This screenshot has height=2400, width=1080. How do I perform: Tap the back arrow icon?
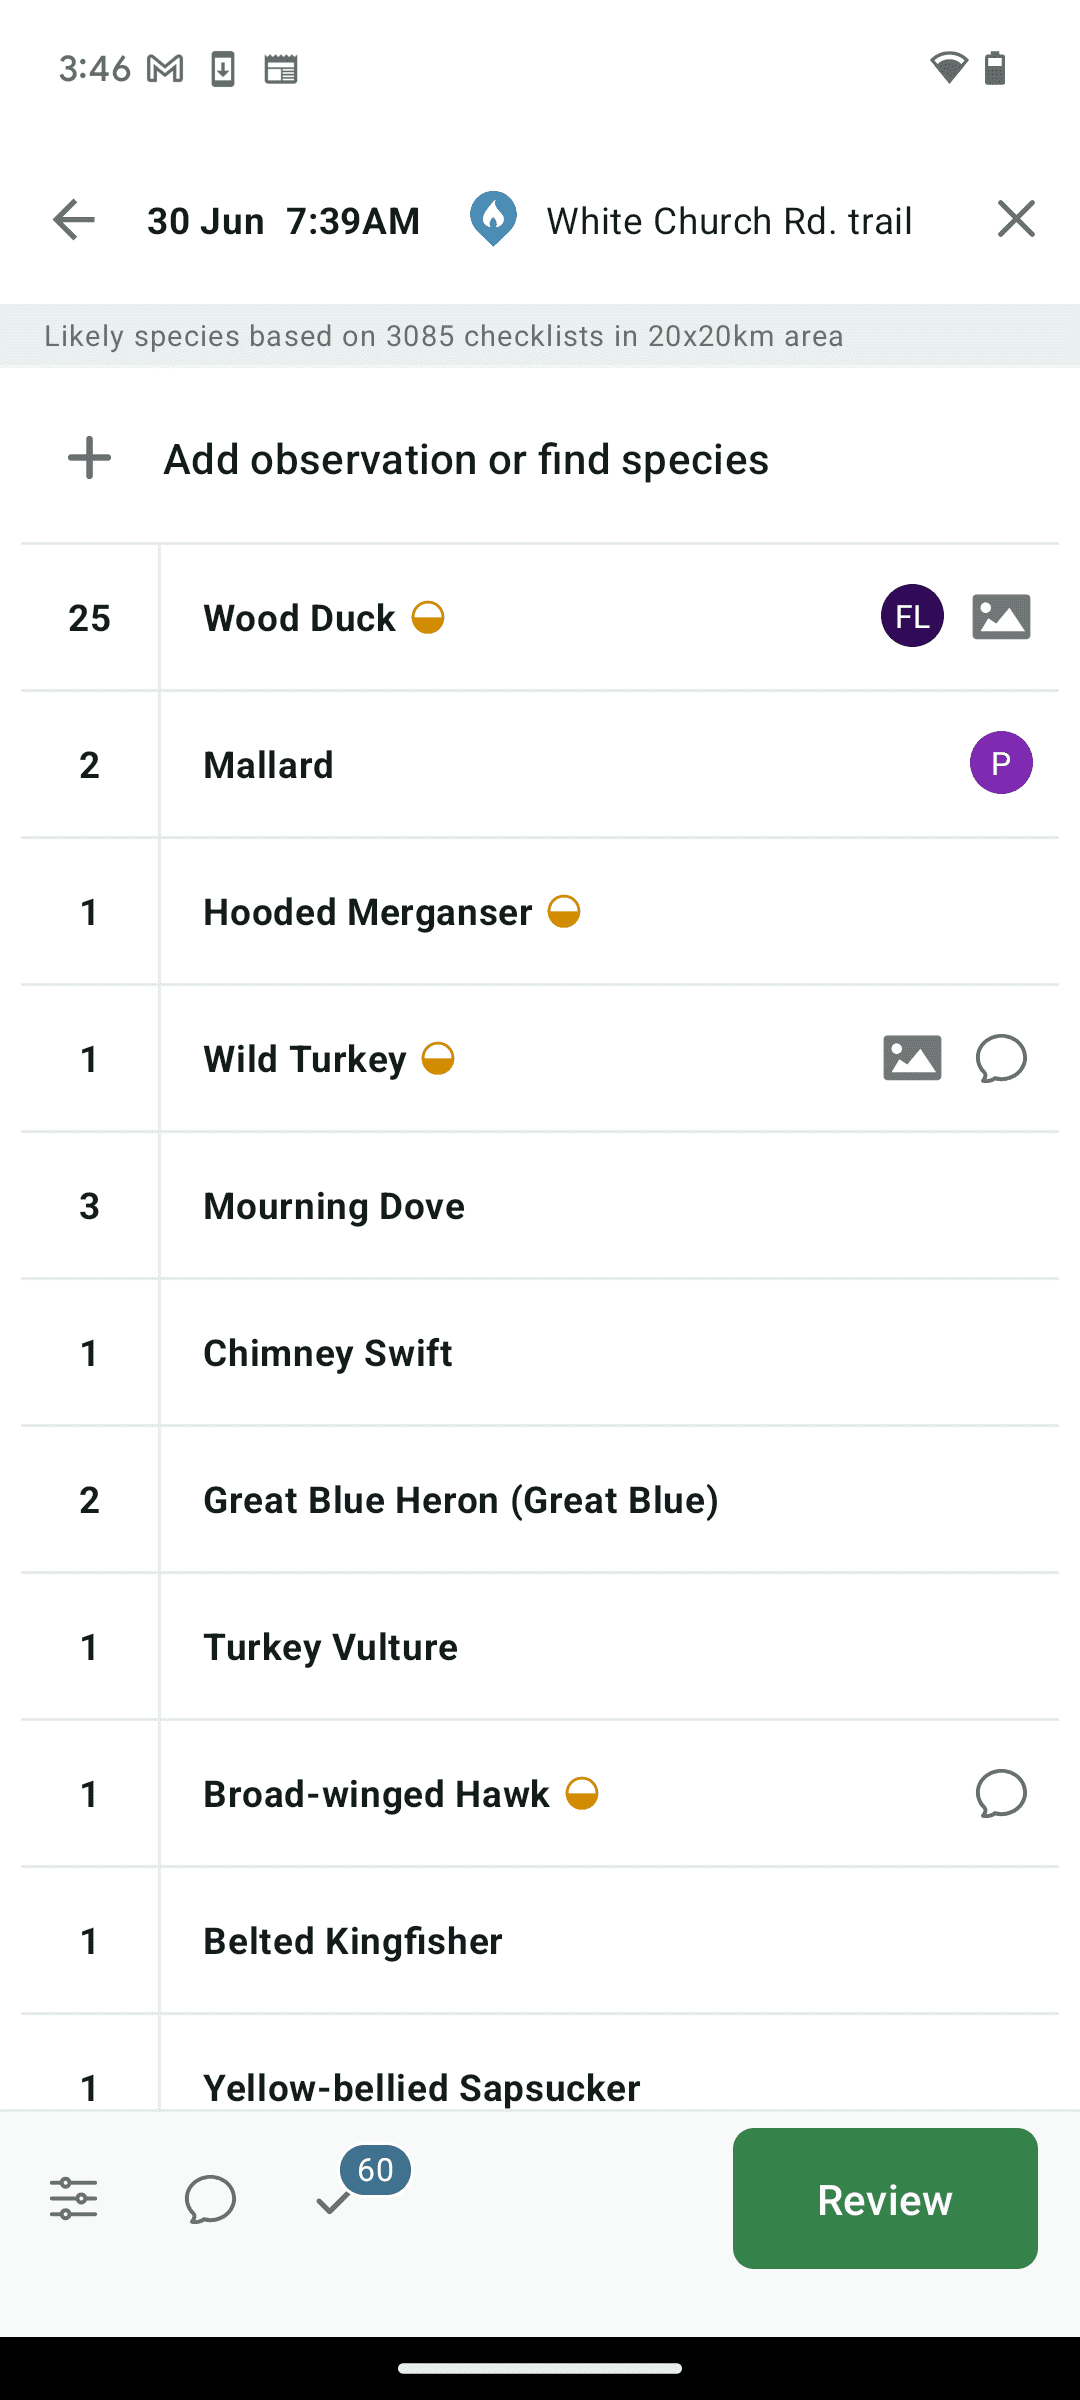point(74,220)
